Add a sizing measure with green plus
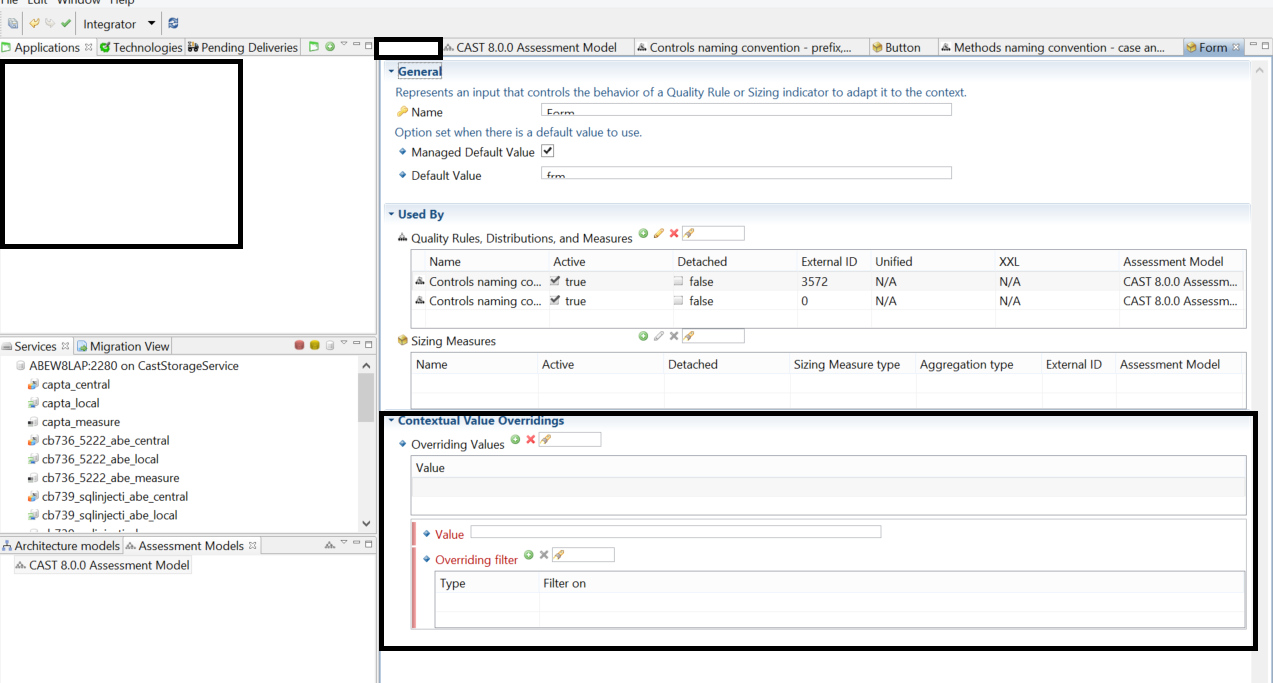Image resolution: width=1273 pixels, height=683 pixels. 643,336
